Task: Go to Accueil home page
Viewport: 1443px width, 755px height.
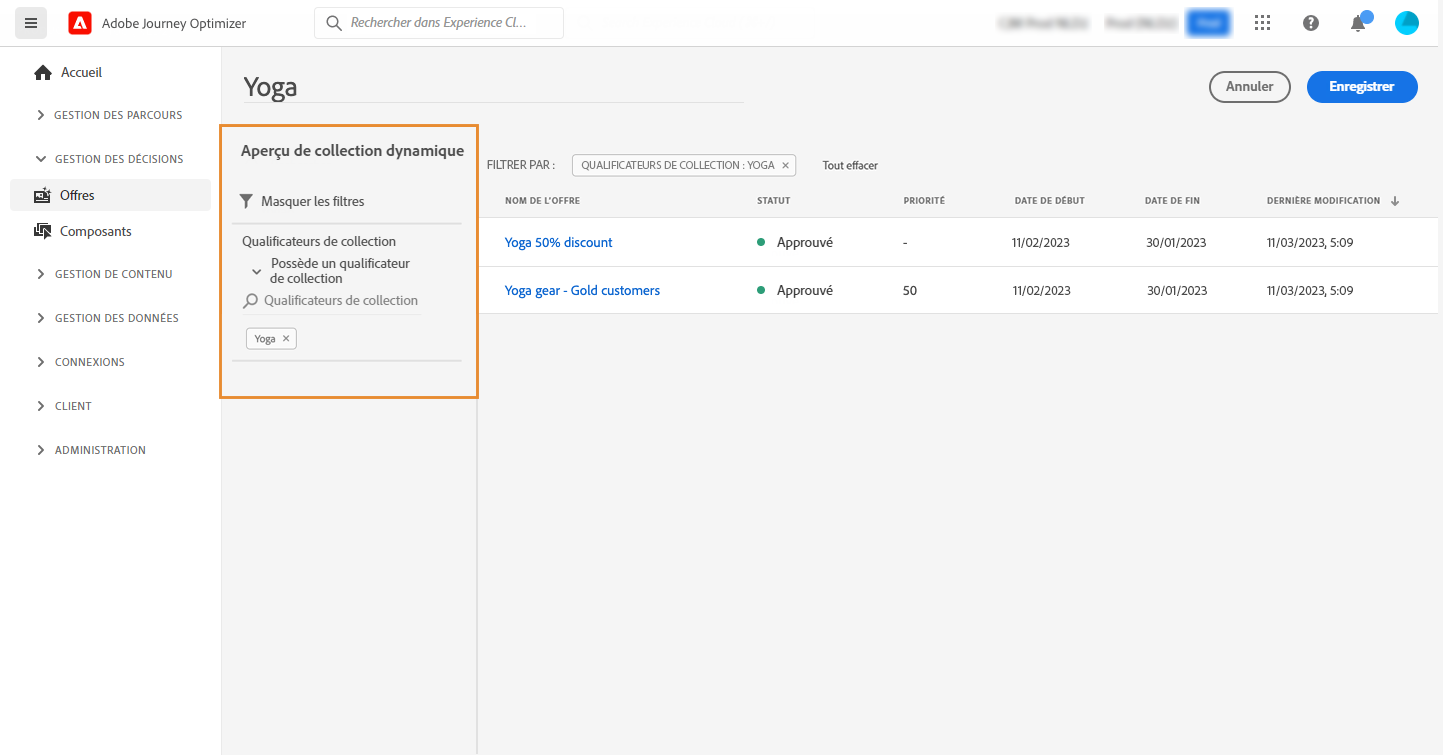Action: click(80, 72)
